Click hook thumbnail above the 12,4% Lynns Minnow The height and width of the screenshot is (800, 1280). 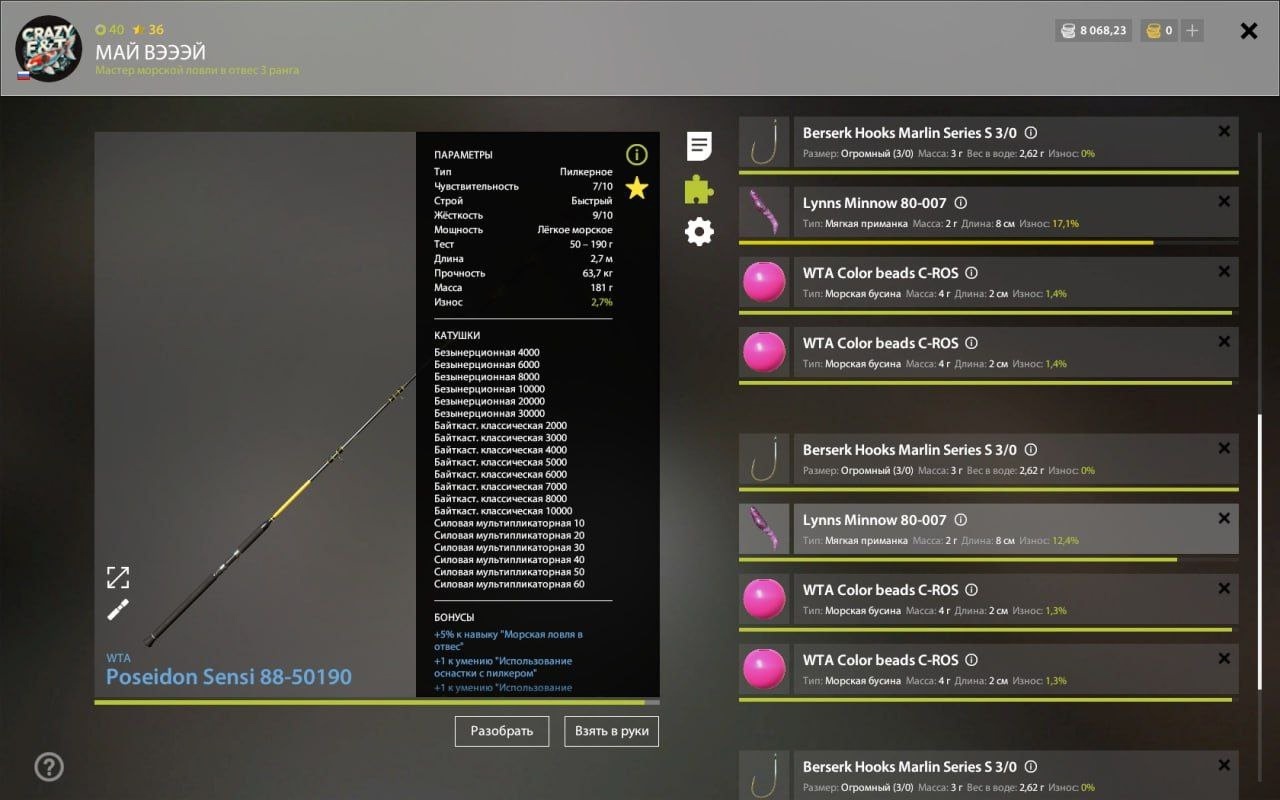765,459
